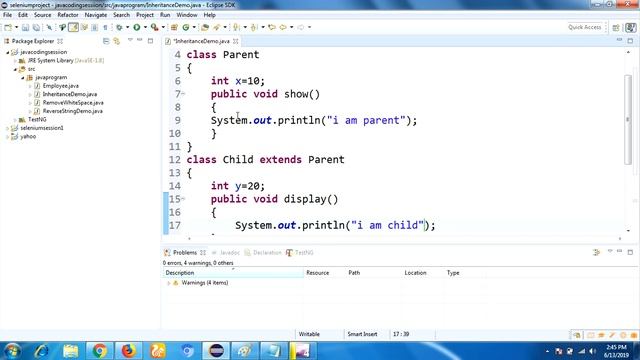Click the Debug bug icon
Viewport: 640px width, 360px height.
(119, 27)
